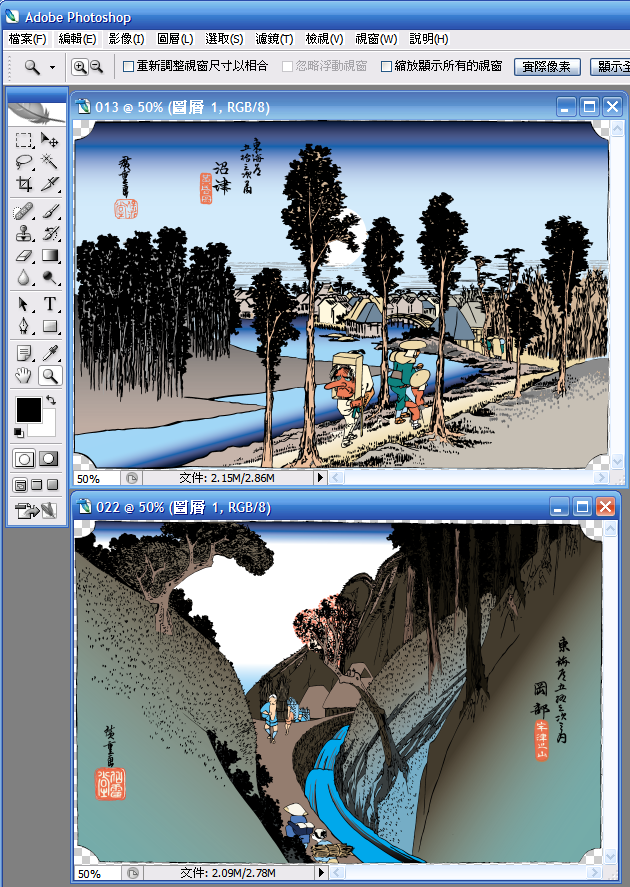The height and width of the screenshot is (887, 630).
Task: Select the Path Selection arrow tool
Action: click(23, 304)
